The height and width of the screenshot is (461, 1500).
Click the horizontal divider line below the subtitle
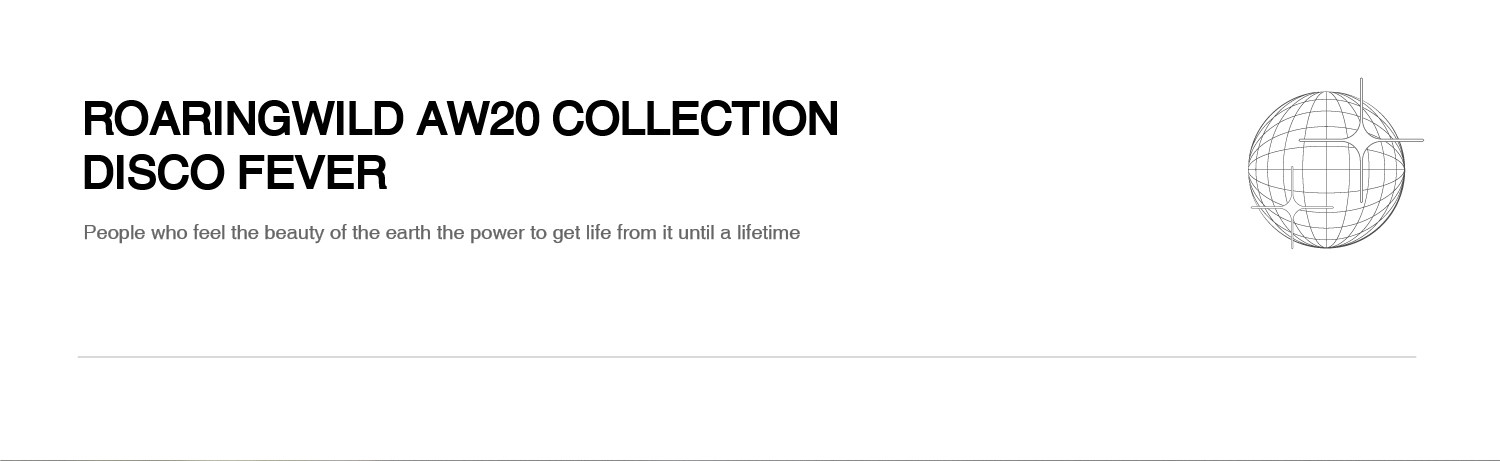point(746,356)
